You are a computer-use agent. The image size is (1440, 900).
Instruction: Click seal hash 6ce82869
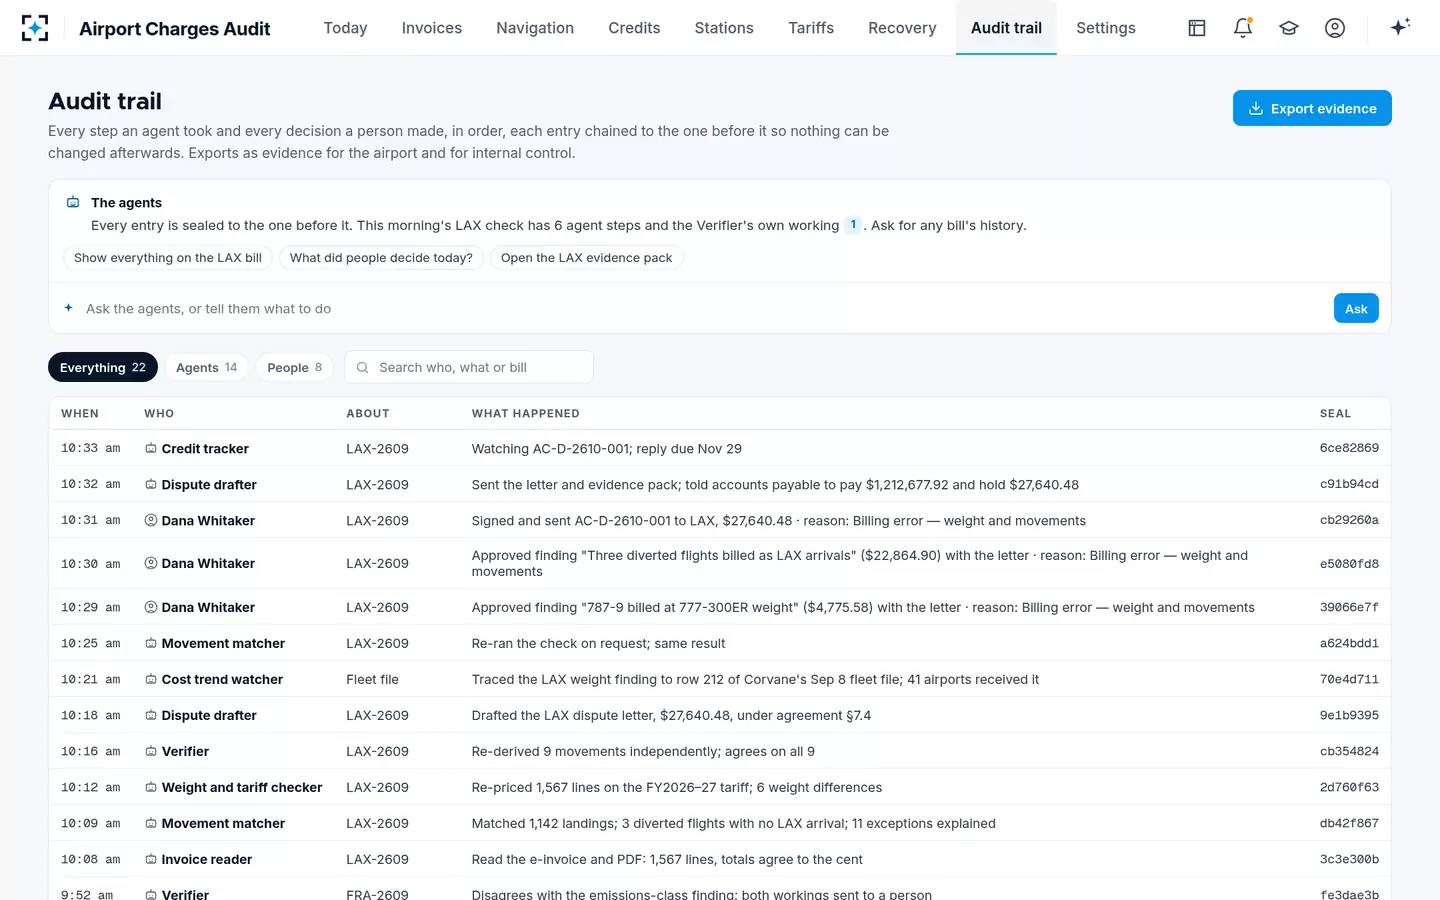[x=1349, y=448]
